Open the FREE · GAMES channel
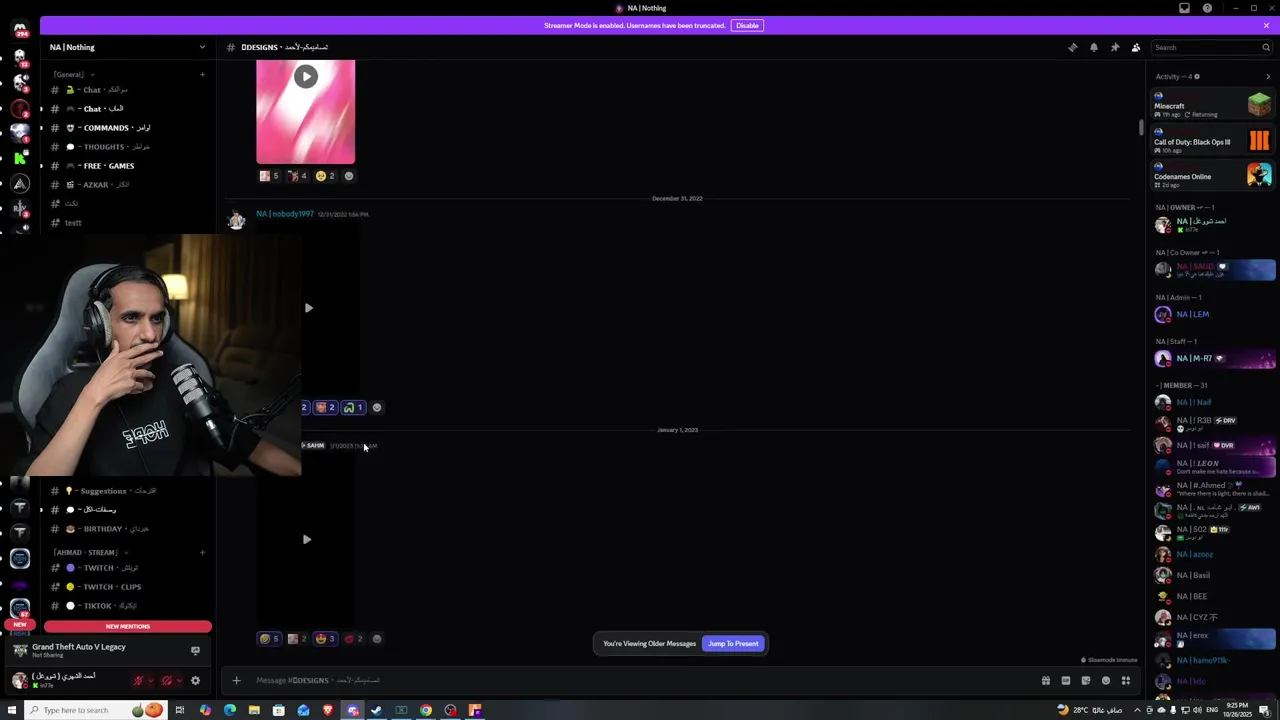Image resolution: width=1280 pixels, height=720 pixels. [127, 166]
